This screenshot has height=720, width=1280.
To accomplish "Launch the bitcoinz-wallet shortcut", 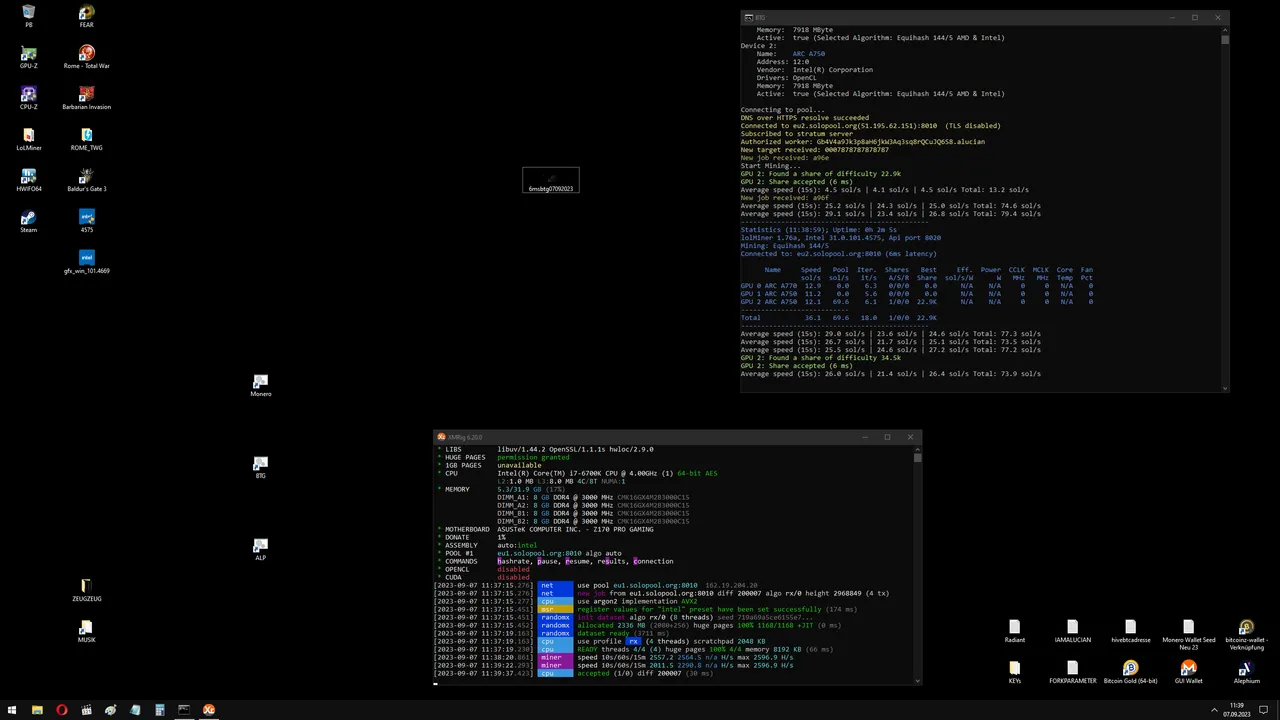I will (x=1246, y=634).
